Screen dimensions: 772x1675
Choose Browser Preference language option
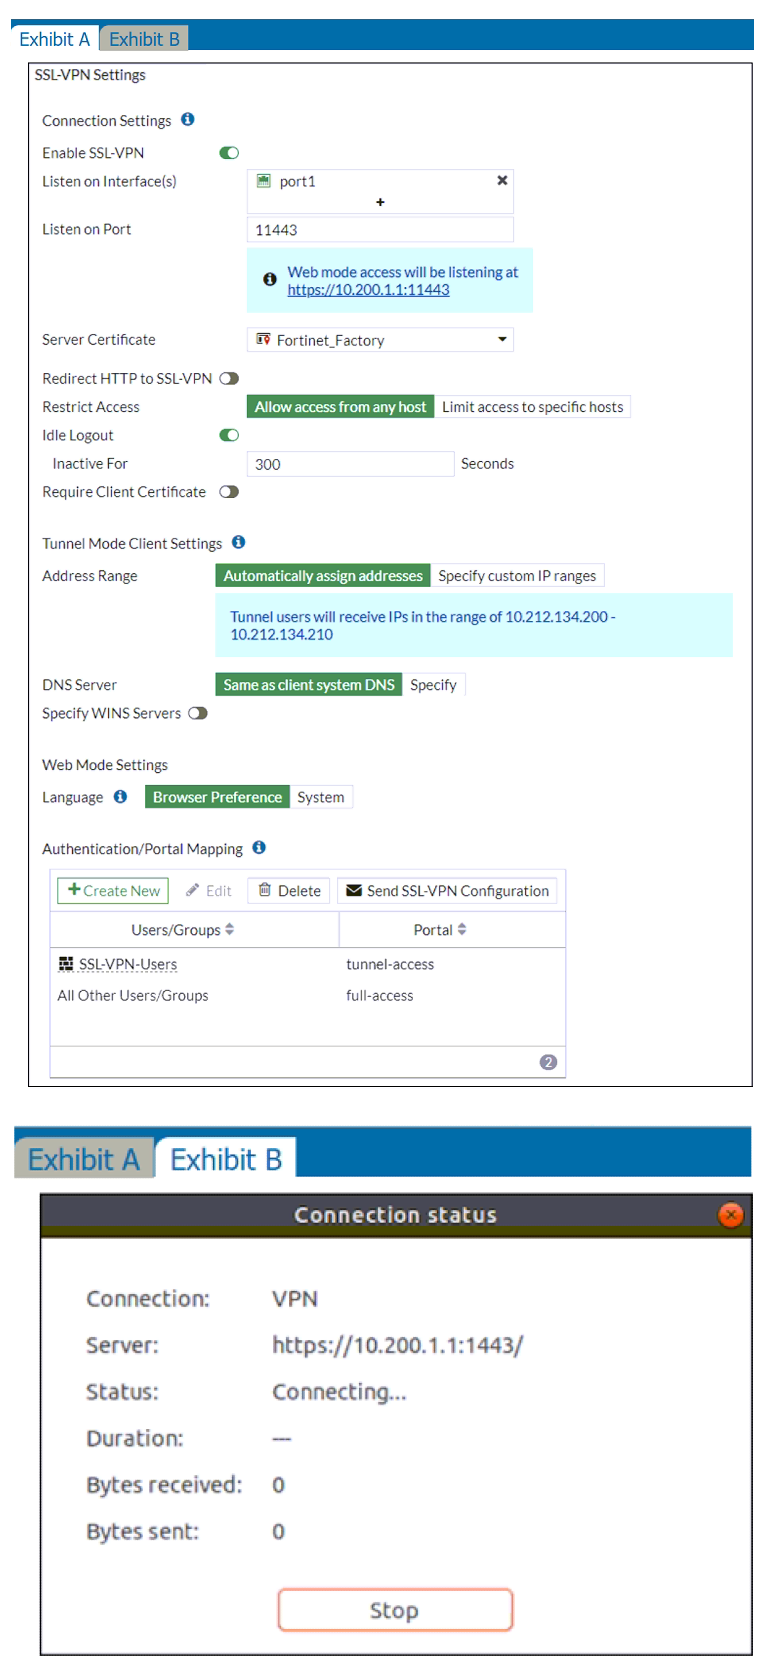point(217,797)
